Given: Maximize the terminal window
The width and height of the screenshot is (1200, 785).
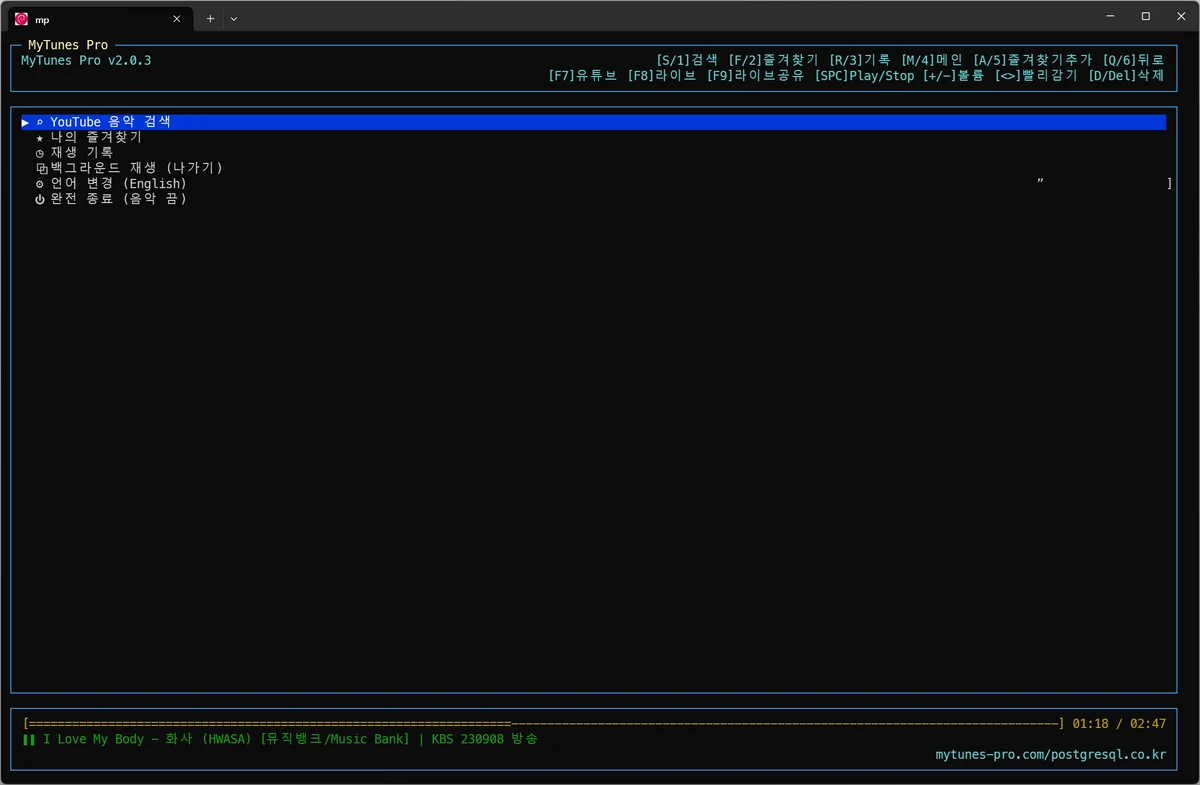Looking at the screenshot, I should coord(1146,16).
